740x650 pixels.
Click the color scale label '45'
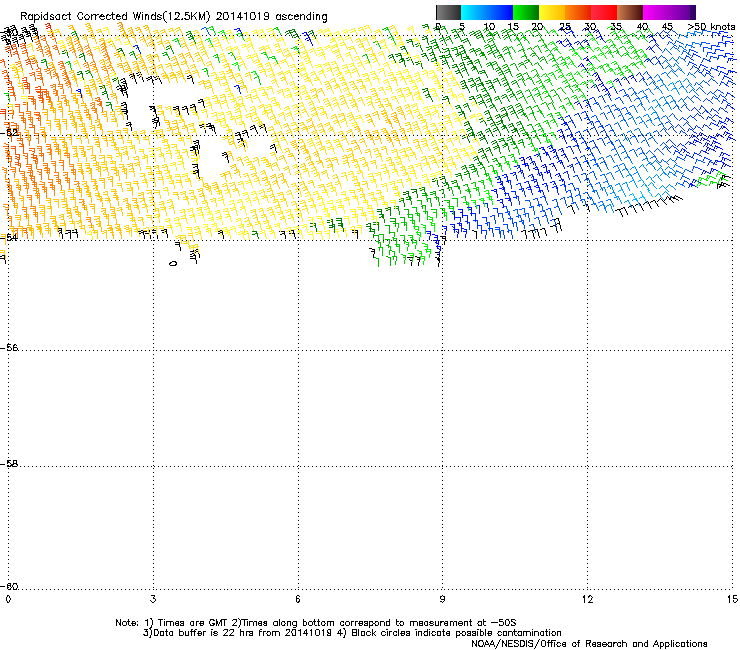point(667,26)
